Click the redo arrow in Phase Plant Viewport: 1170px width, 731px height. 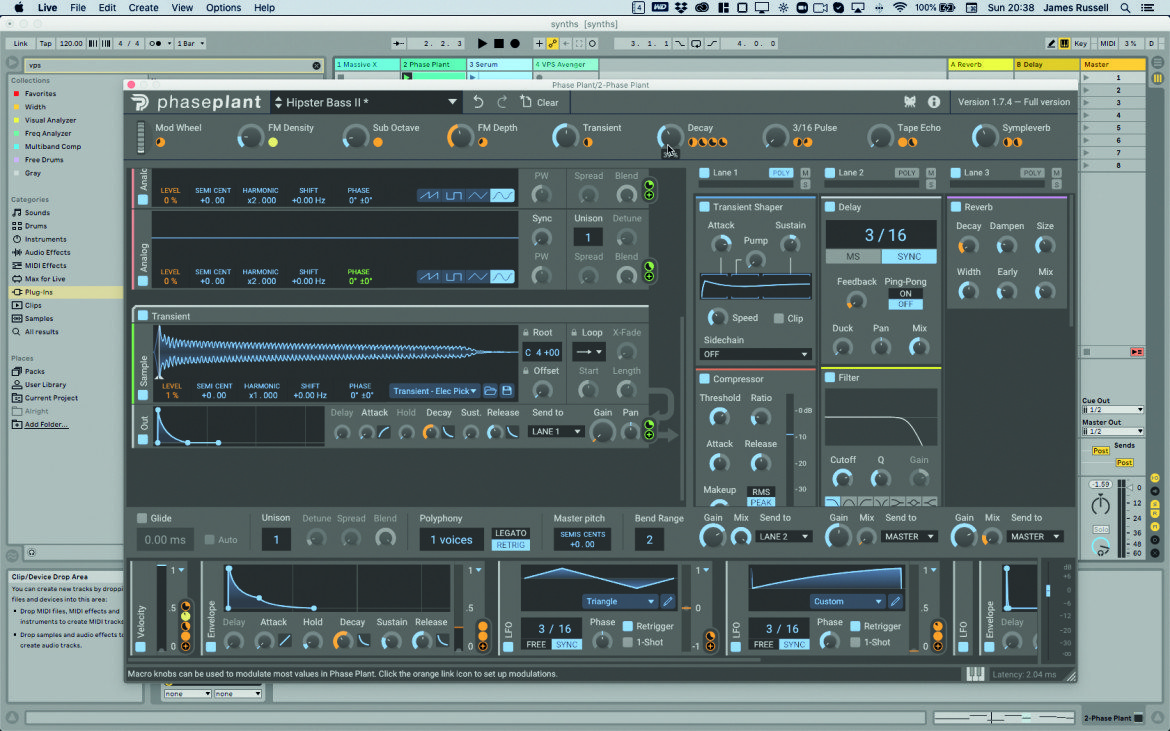(x=502, y=102)
